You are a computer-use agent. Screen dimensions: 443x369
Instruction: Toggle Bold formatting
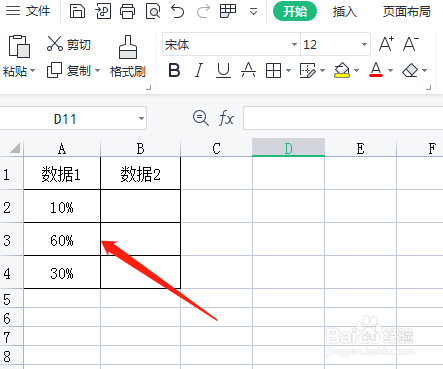coord(174,70)
